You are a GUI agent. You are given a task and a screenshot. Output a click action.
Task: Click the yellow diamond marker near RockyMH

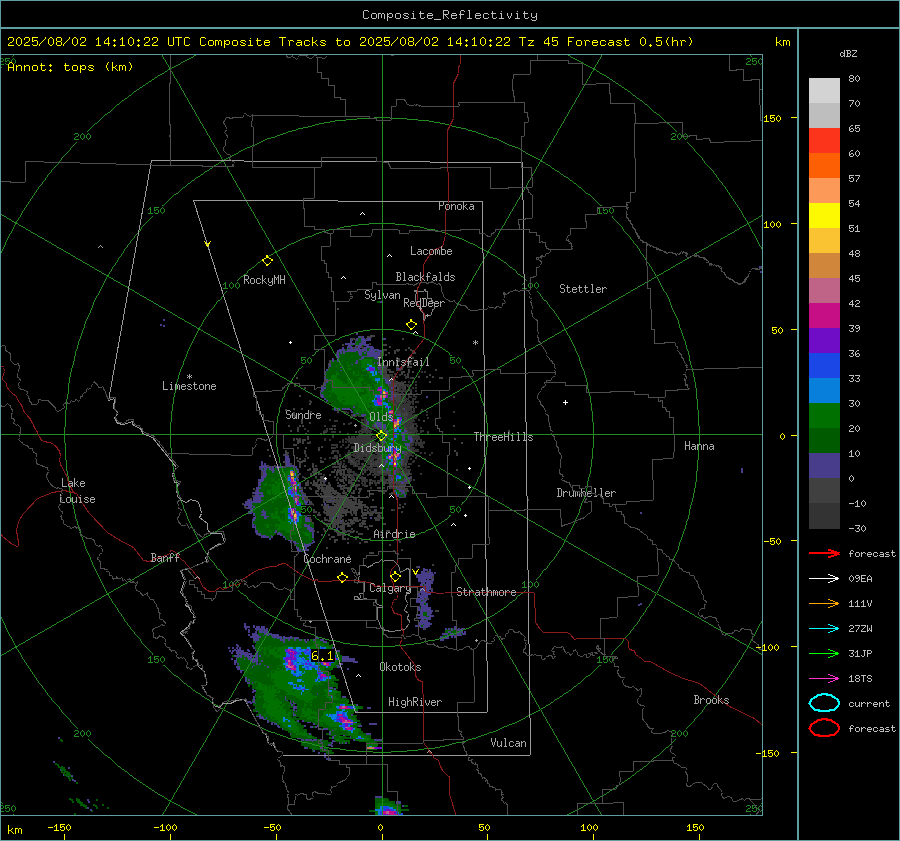click(x=267, y=261)
